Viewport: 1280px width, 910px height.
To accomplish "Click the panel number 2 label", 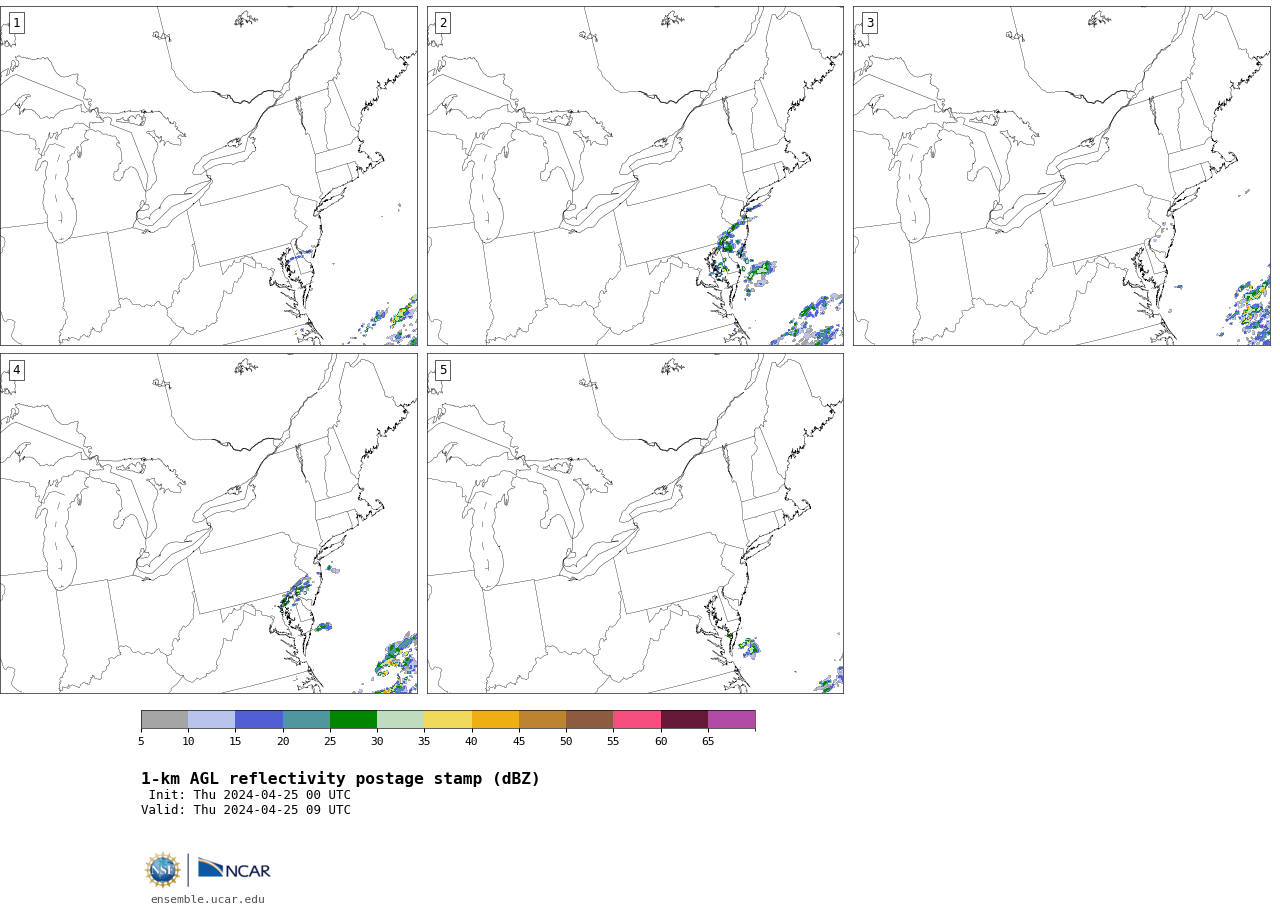I will tap(443, 23).
